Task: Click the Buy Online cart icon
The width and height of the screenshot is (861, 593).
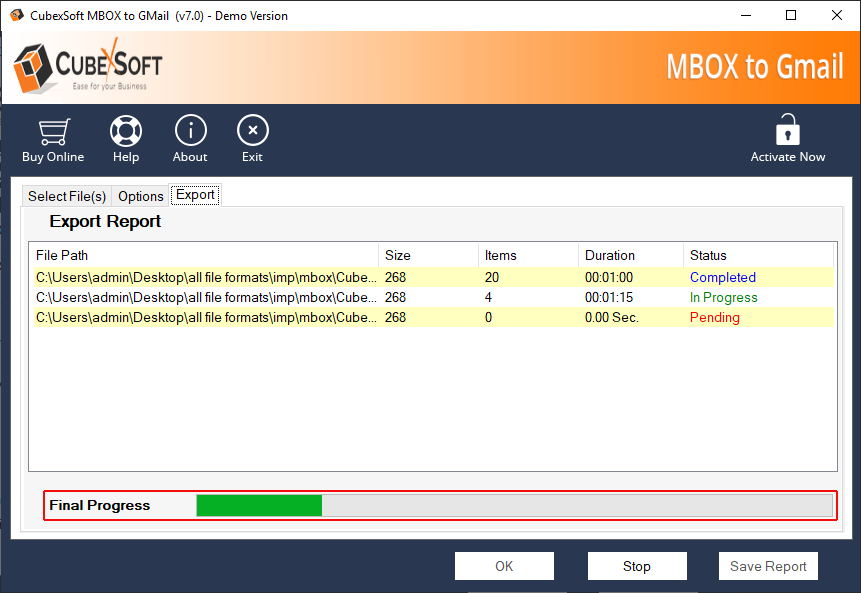Action: pos(53,131)
